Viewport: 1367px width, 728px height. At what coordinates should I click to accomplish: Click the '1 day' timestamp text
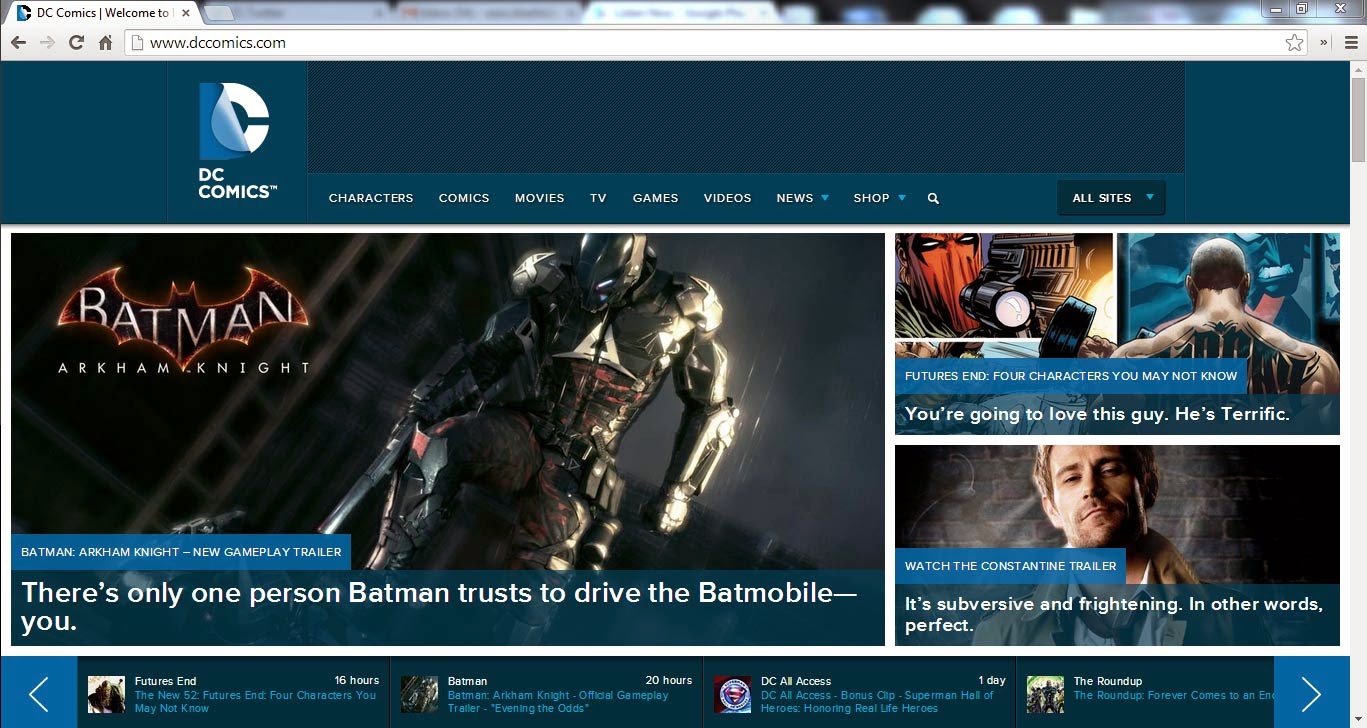(992, 681)
